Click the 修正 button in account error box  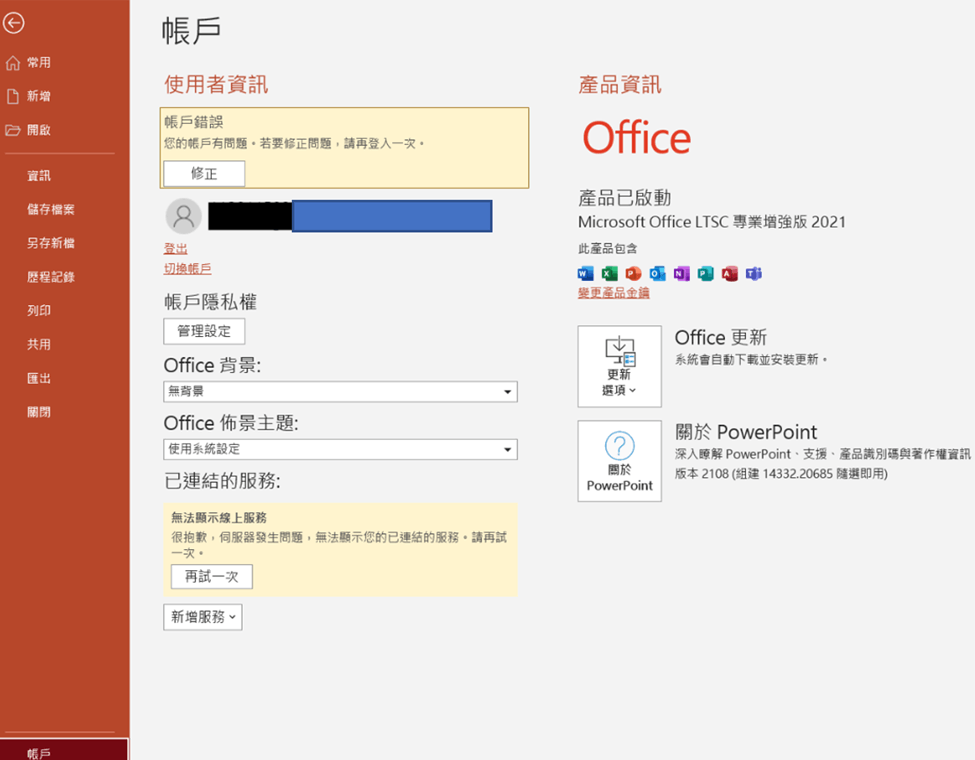pos(204,174)
